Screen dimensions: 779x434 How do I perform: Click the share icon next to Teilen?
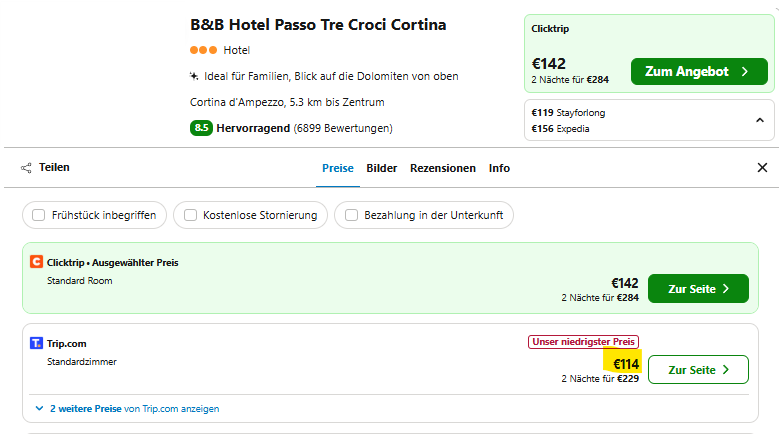pos(26,168)
